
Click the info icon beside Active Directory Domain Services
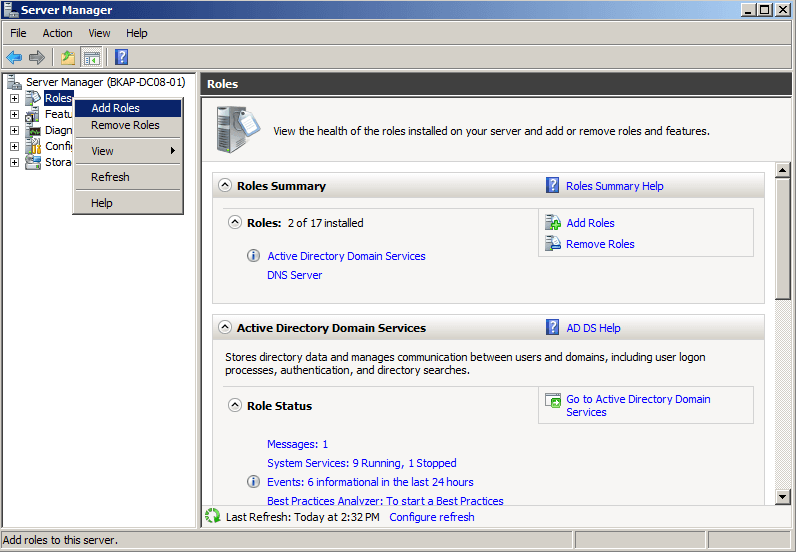click(x=253, y=255)
